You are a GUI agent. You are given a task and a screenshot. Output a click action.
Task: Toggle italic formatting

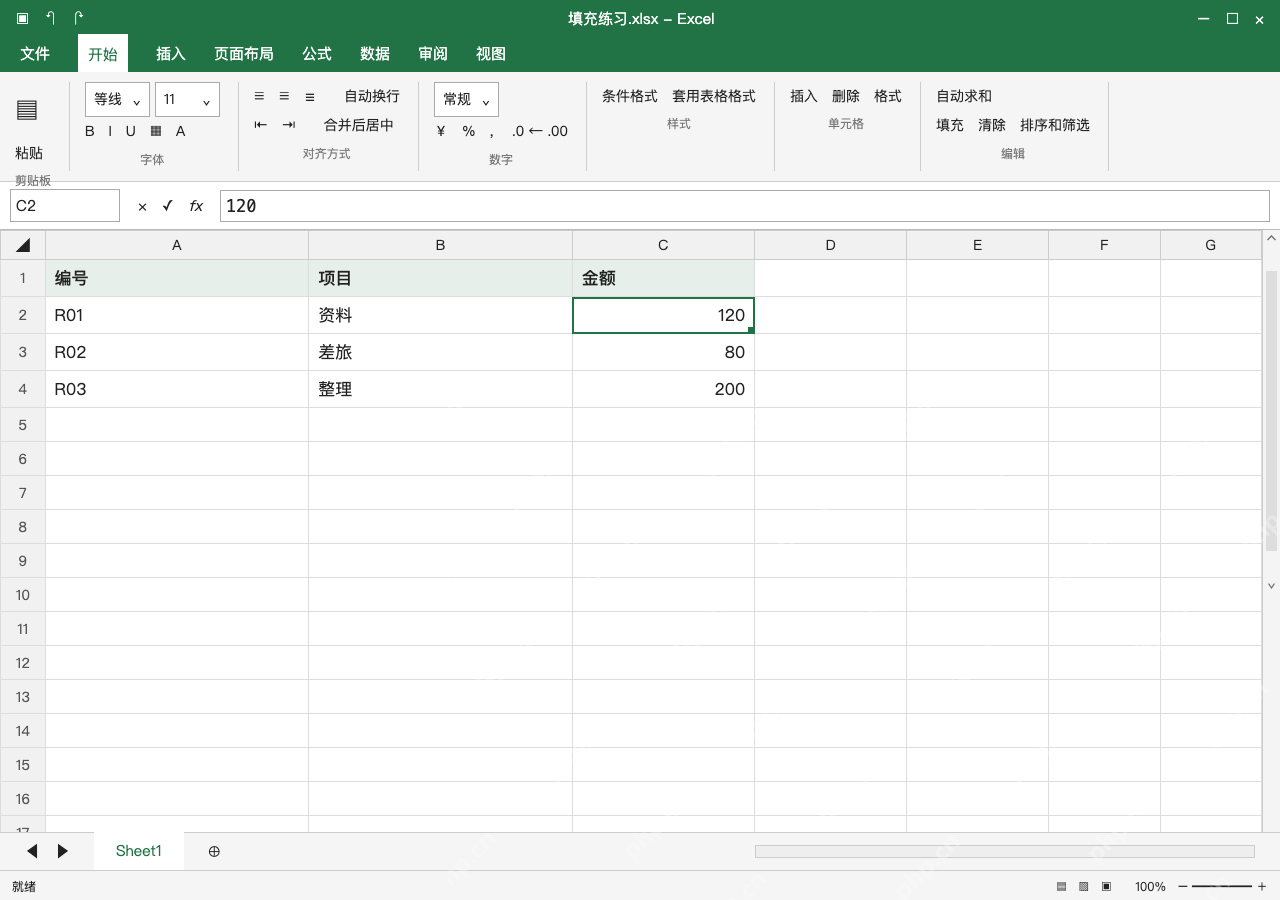pos(110,131)
